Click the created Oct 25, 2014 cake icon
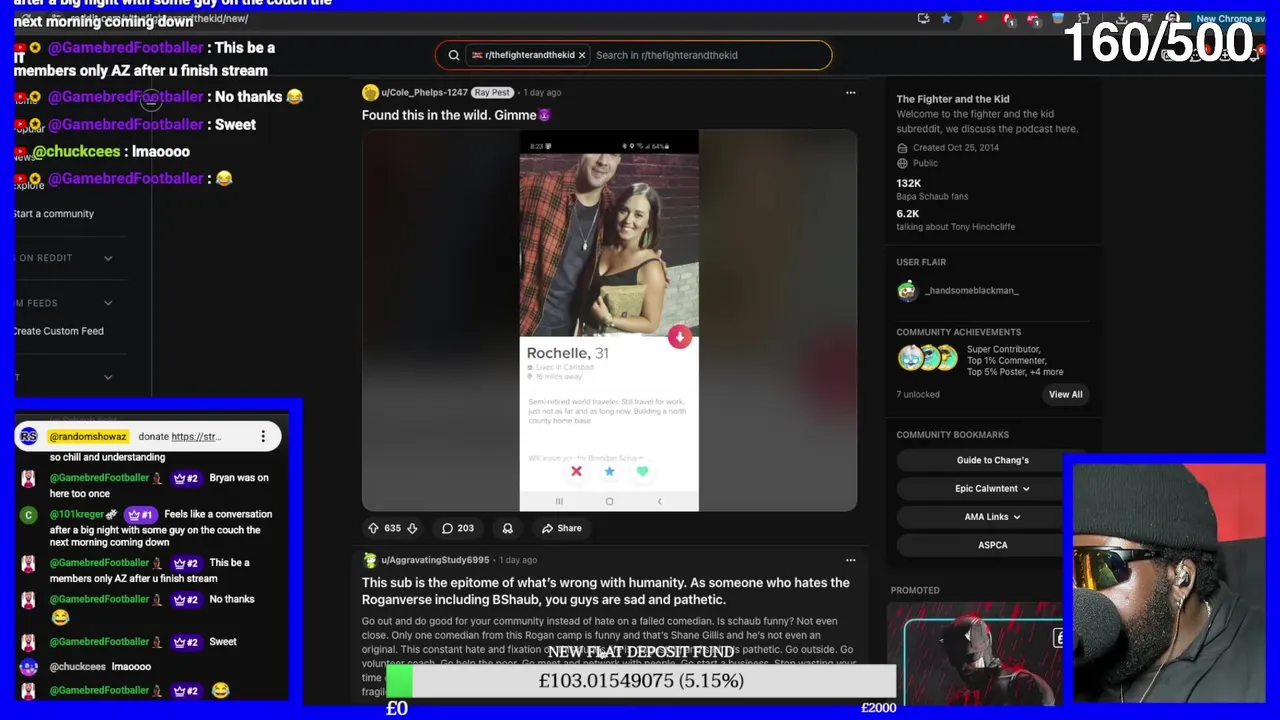This screenshot has height=720, width=1280. click(902, 148)
